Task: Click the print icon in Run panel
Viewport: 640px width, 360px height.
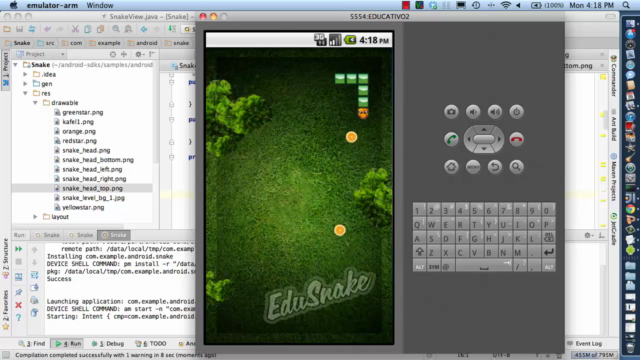Action: pyautogui.click(x=34, y=301)
